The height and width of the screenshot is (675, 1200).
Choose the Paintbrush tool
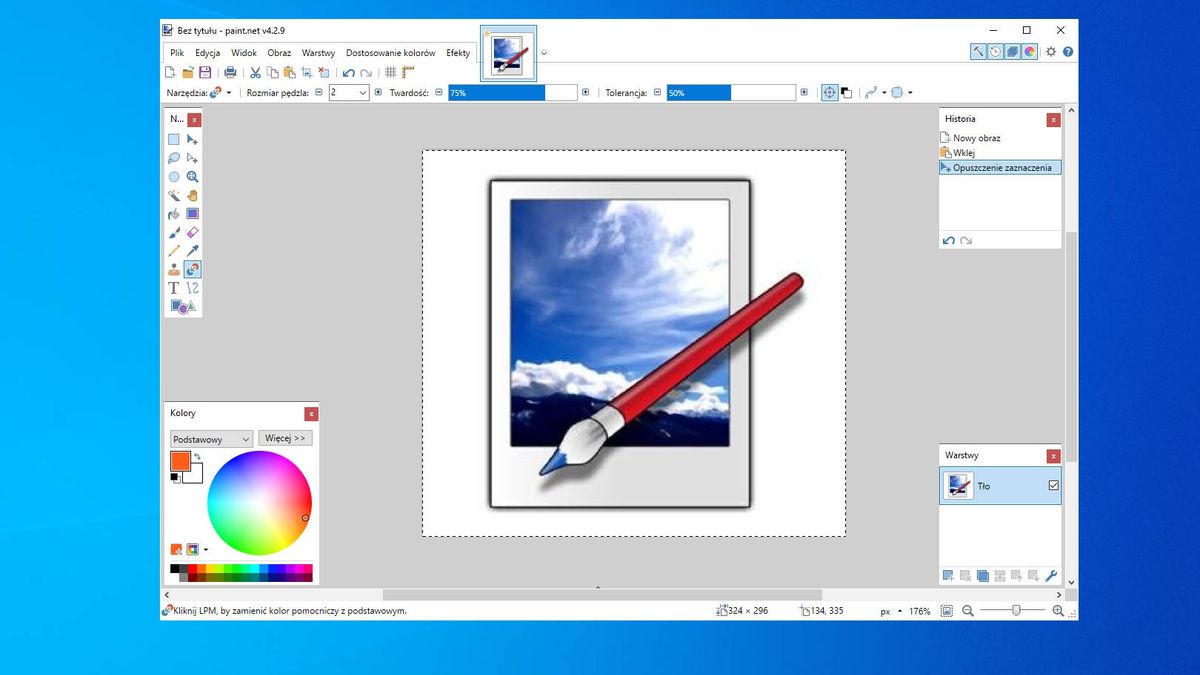[174, 232]
